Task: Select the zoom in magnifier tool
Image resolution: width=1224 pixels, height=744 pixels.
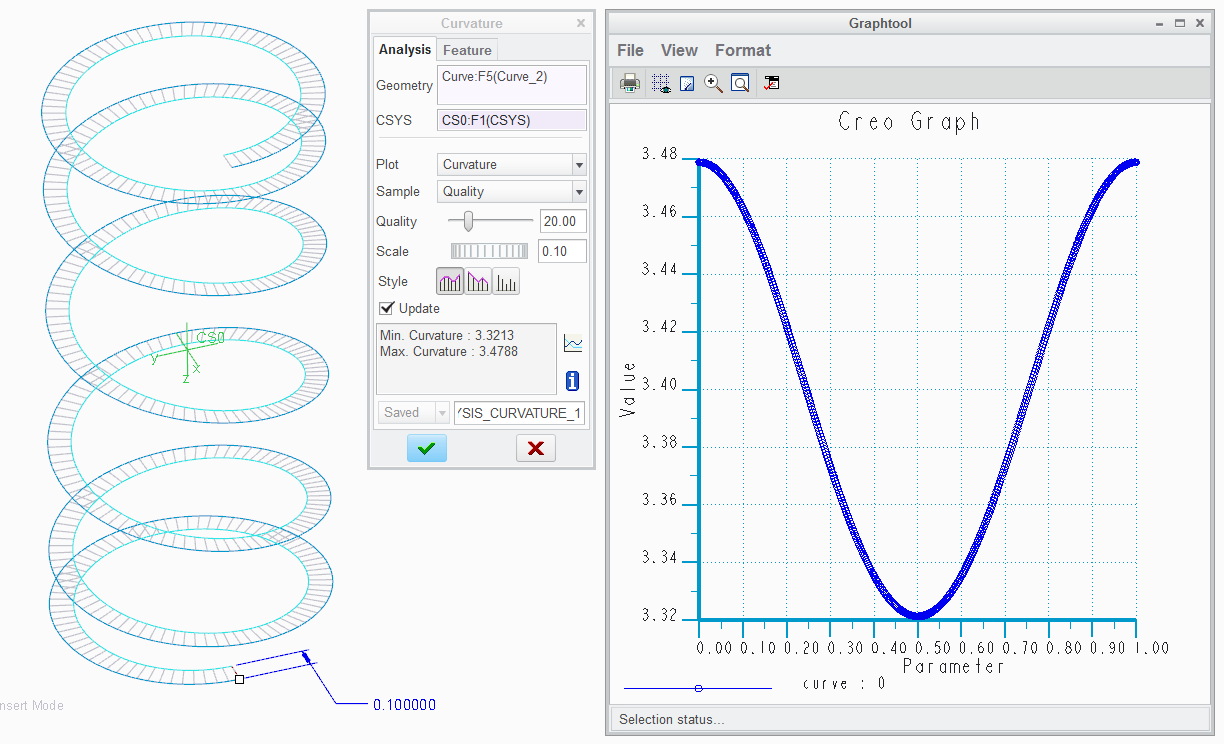Action: coord(713,83)
